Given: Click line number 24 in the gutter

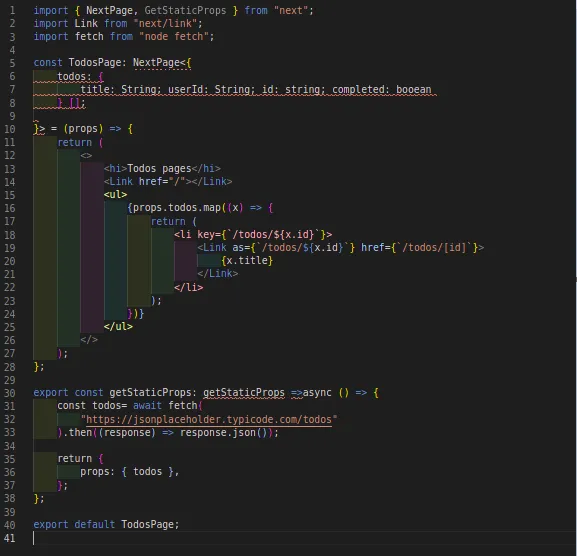Looking at the screenshot, I should (x=10, y=314).
